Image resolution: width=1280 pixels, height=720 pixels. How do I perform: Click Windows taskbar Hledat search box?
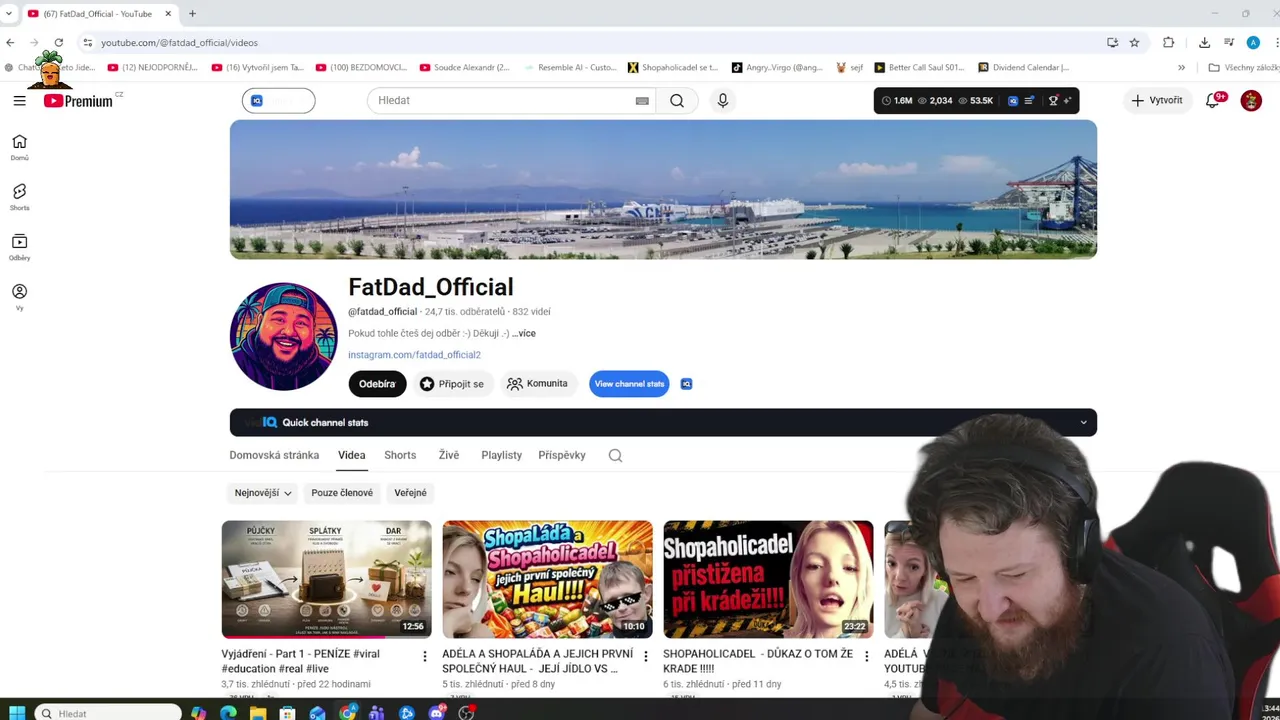(x=108, y=713)
